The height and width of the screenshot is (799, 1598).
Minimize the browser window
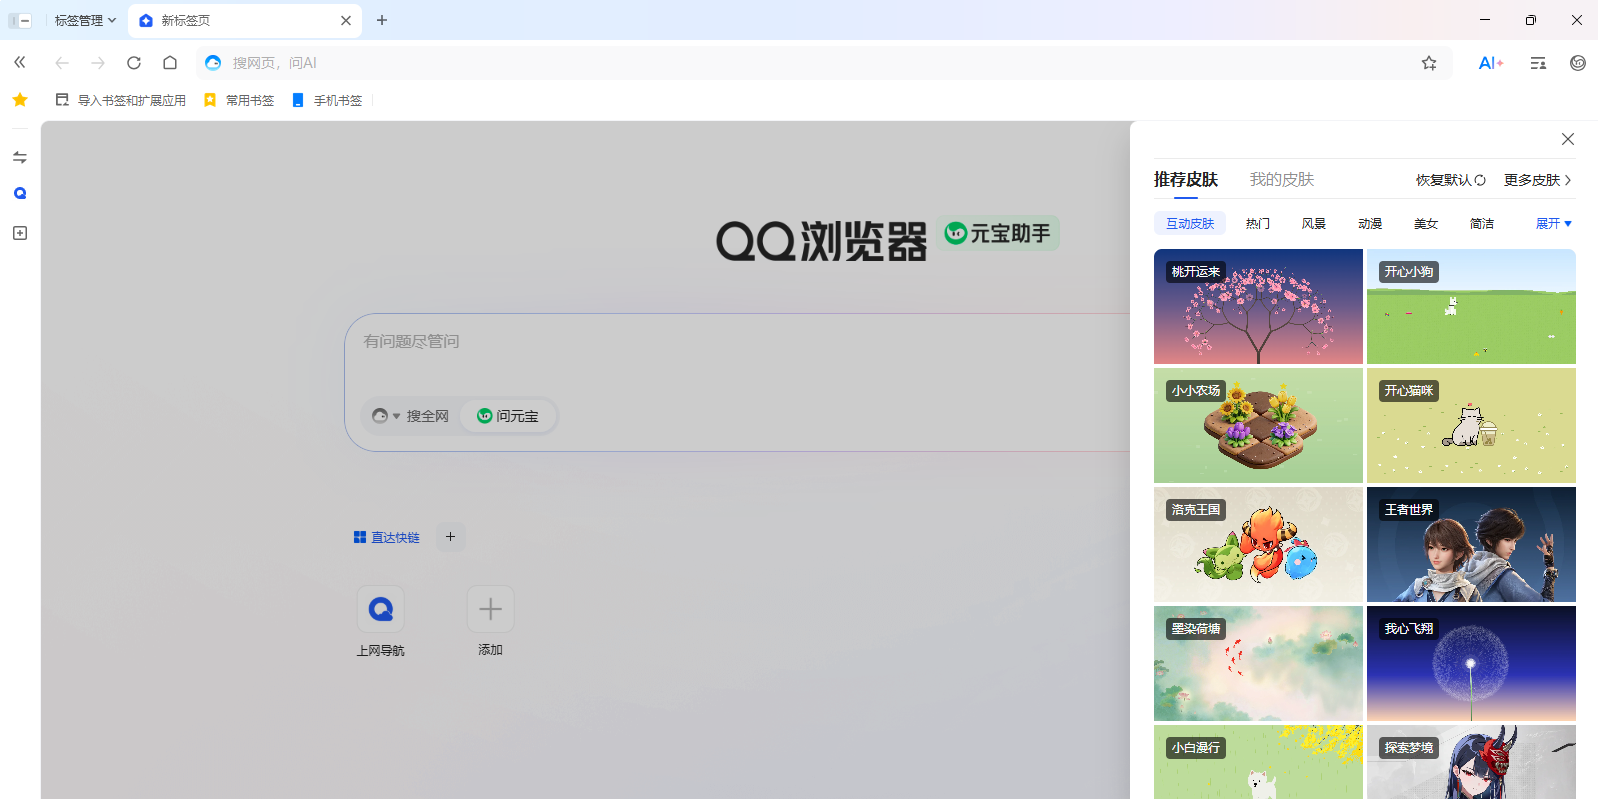pos(1485,20)
